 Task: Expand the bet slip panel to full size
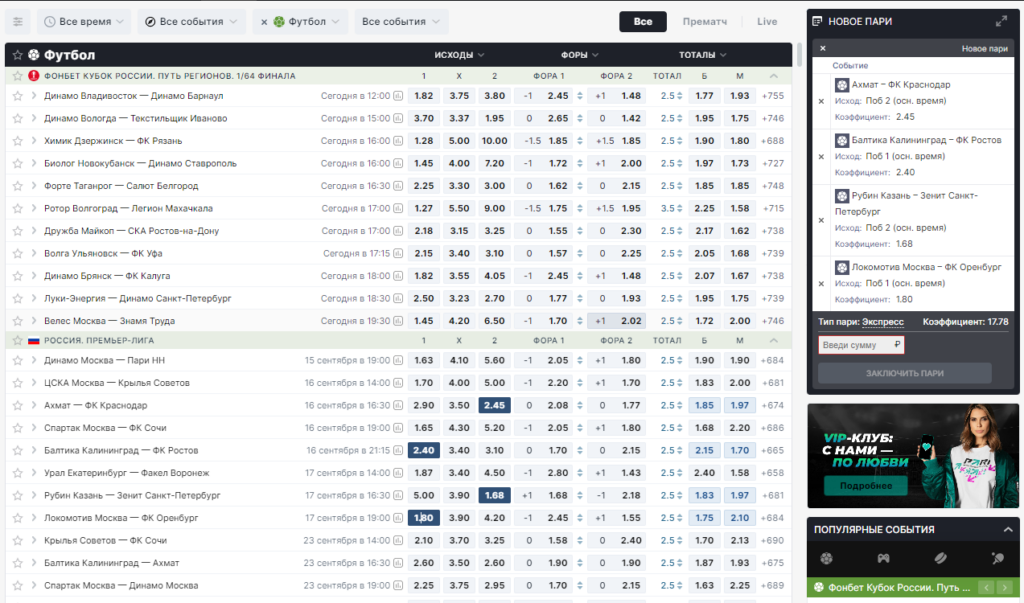point(1001,22)
